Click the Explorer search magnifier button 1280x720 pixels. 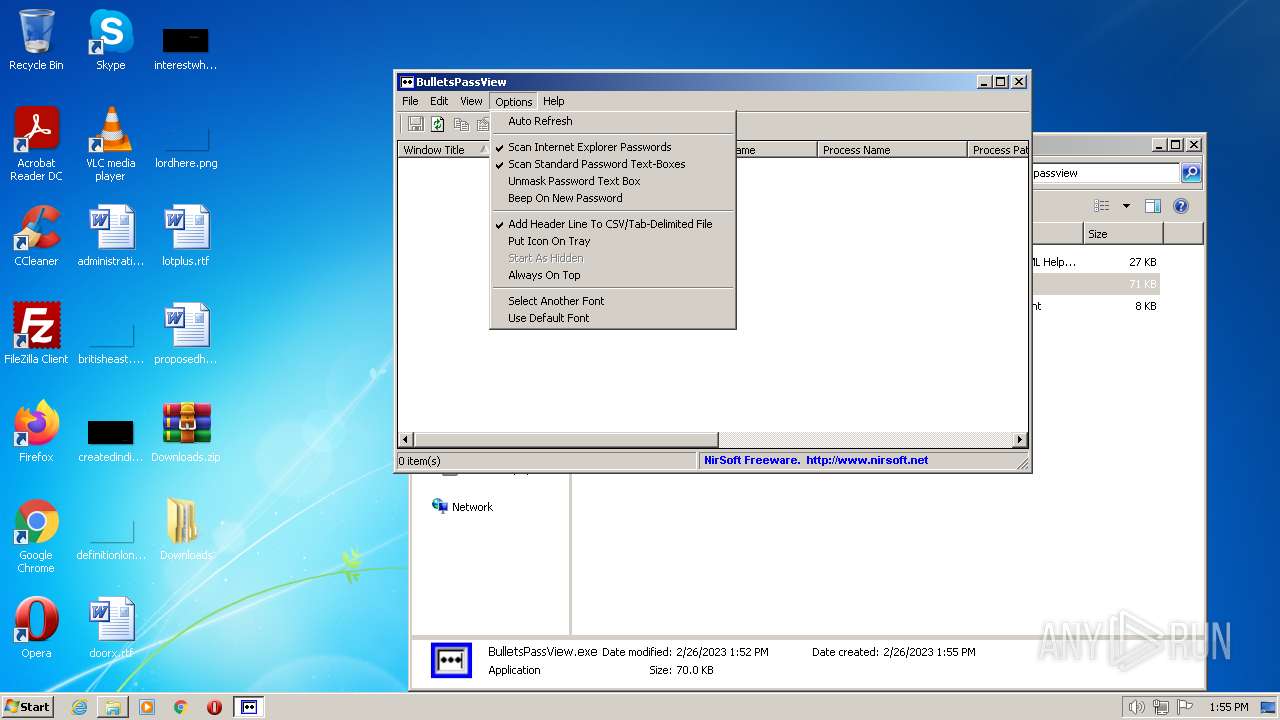point(1191,173)
